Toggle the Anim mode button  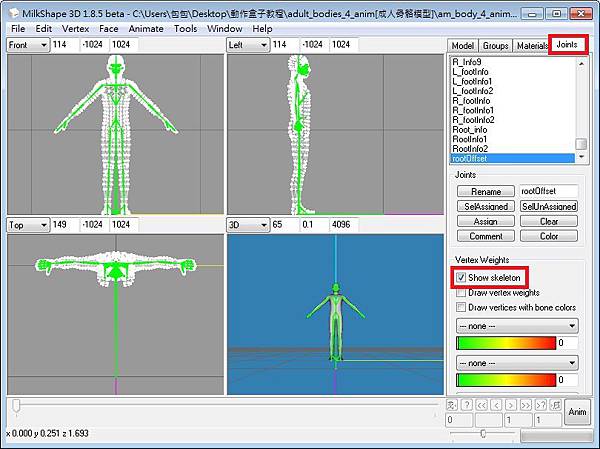pyautogui.click(x=577, y=412)
